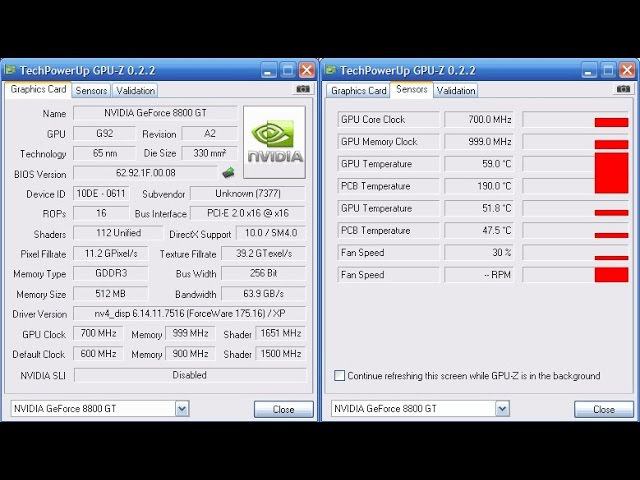Click current Memory clock 999 MHz
Image resolution: width=640 pixels, height=480 pixels.
[x=190, y=333]
